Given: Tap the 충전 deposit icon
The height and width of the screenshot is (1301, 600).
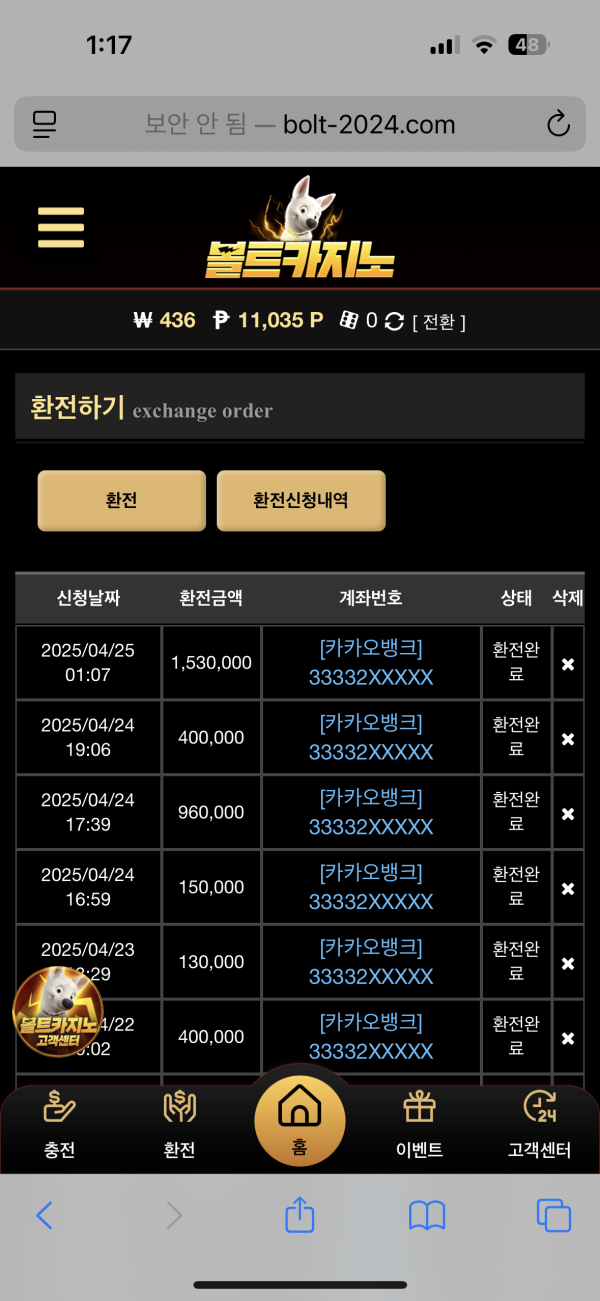Looking at the screenshot, I should pyautogui.click(x=59, y=1106).
